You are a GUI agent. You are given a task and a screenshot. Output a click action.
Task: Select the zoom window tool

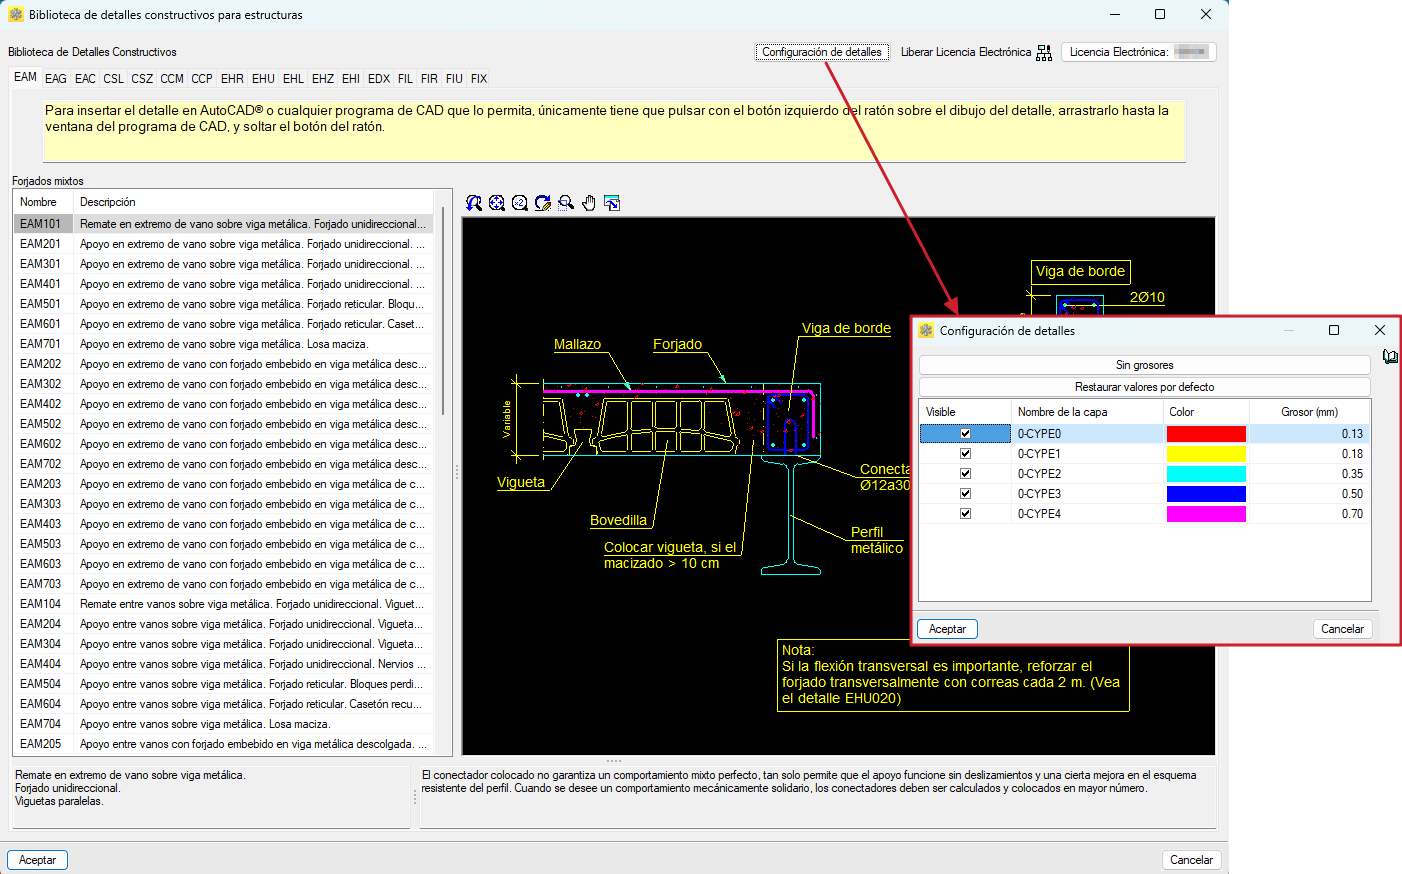(x=566, y=203)
